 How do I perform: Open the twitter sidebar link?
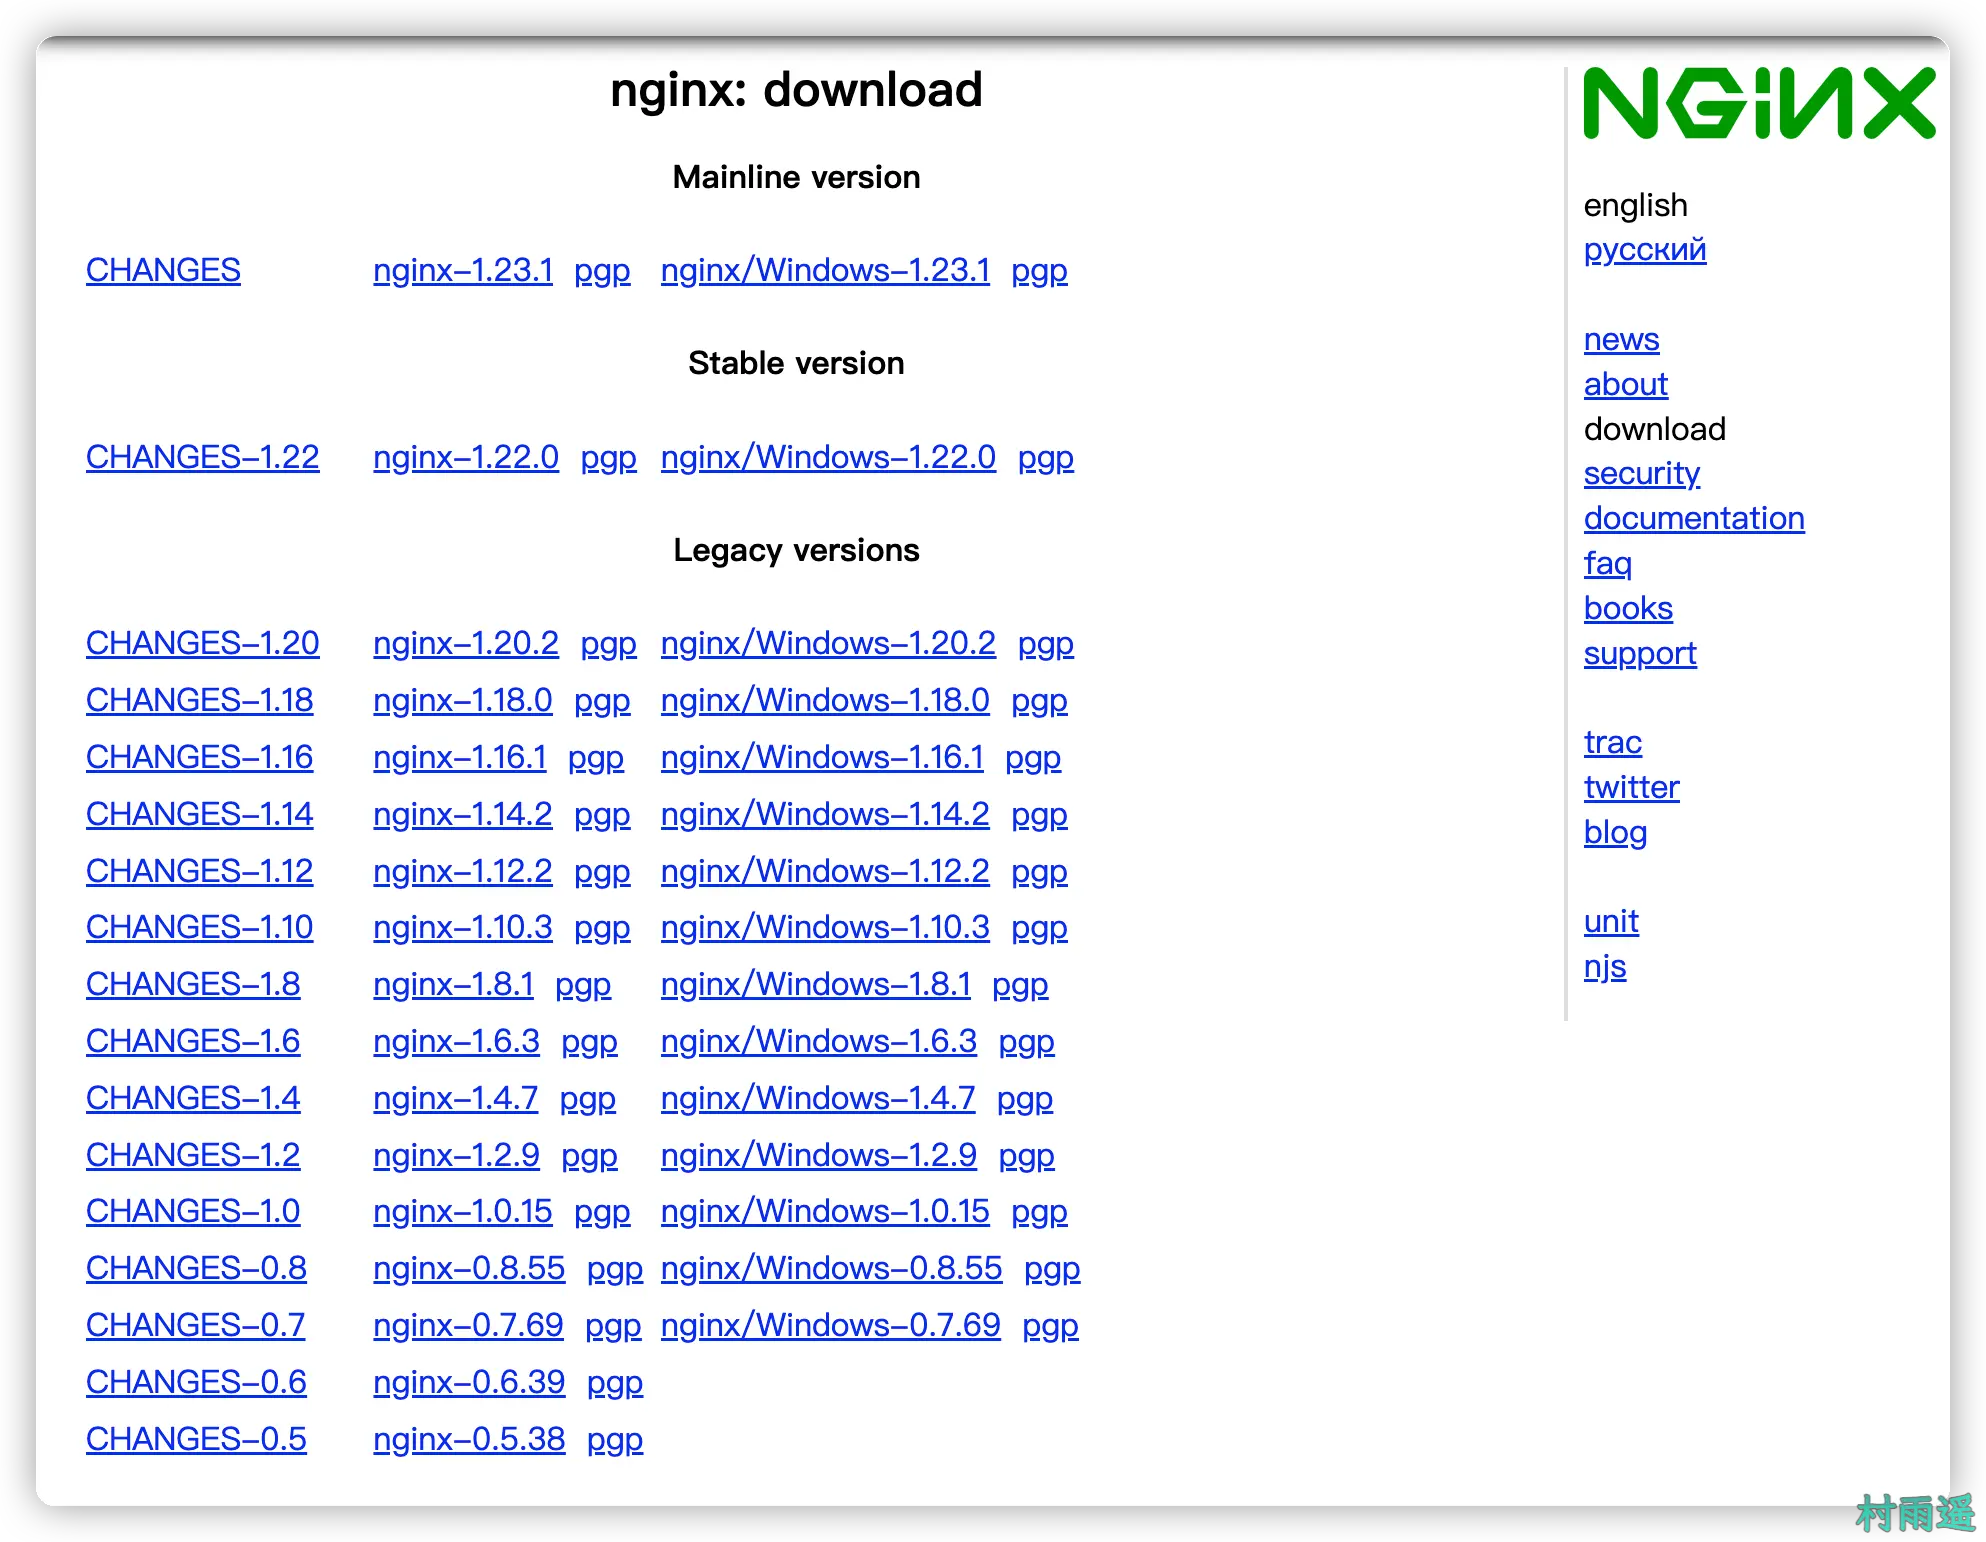(x=1631, y=787)
